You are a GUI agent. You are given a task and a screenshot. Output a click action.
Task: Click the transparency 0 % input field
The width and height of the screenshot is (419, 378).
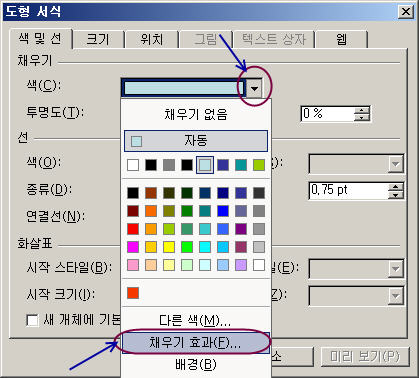tap(327, 114)
